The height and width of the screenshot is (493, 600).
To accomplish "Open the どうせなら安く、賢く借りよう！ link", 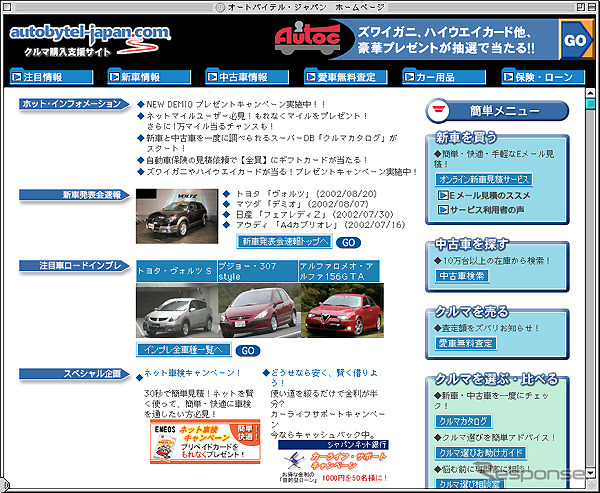I will pos(324,377).
